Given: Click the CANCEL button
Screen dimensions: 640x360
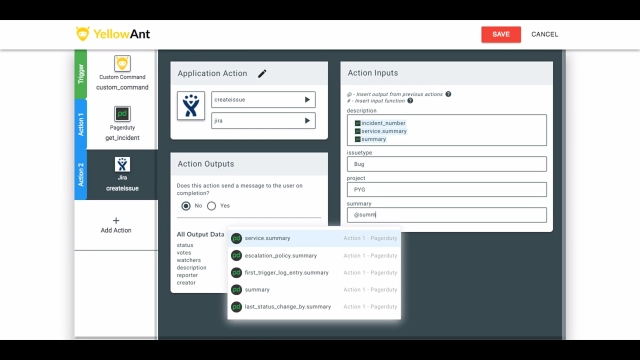Looking at the screenshot, I should (544, 34).
